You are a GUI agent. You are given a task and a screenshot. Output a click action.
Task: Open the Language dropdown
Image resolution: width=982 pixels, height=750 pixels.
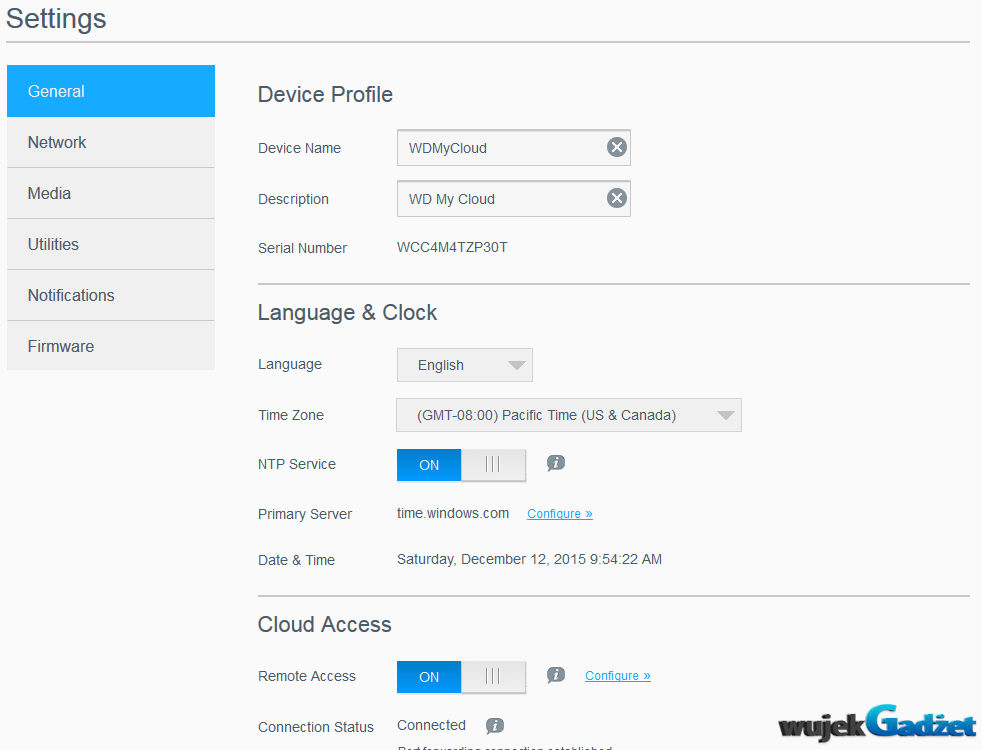(465, 365)
